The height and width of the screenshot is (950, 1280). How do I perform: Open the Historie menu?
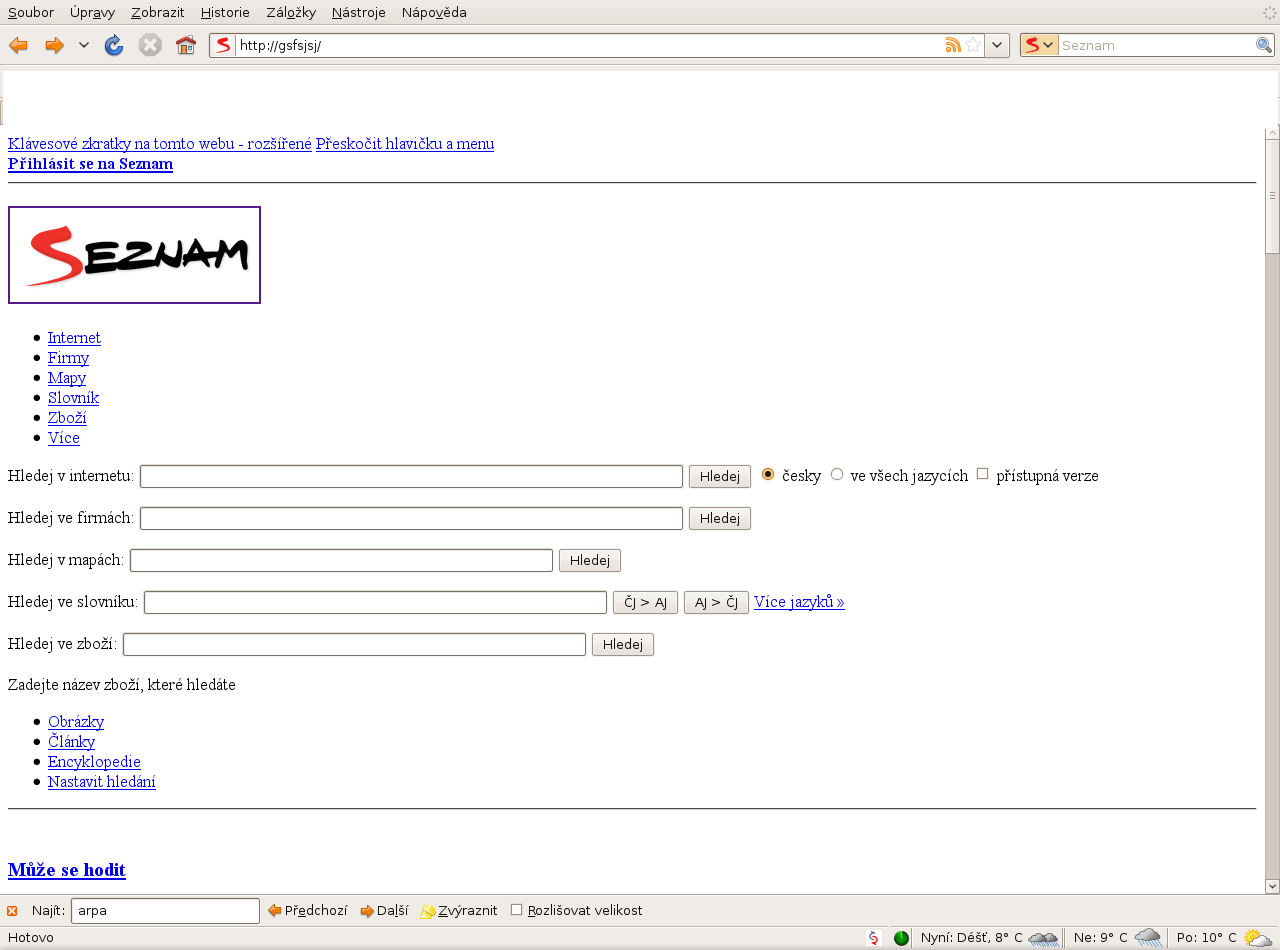pos(225,13)
